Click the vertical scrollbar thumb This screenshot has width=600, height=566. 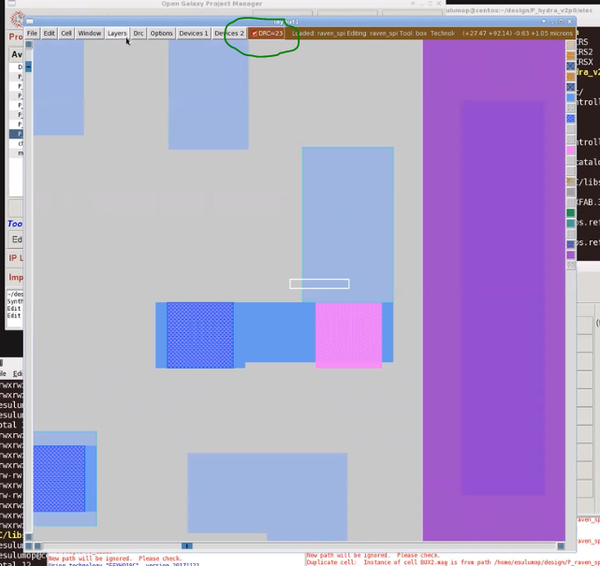[x=29, y=67]
